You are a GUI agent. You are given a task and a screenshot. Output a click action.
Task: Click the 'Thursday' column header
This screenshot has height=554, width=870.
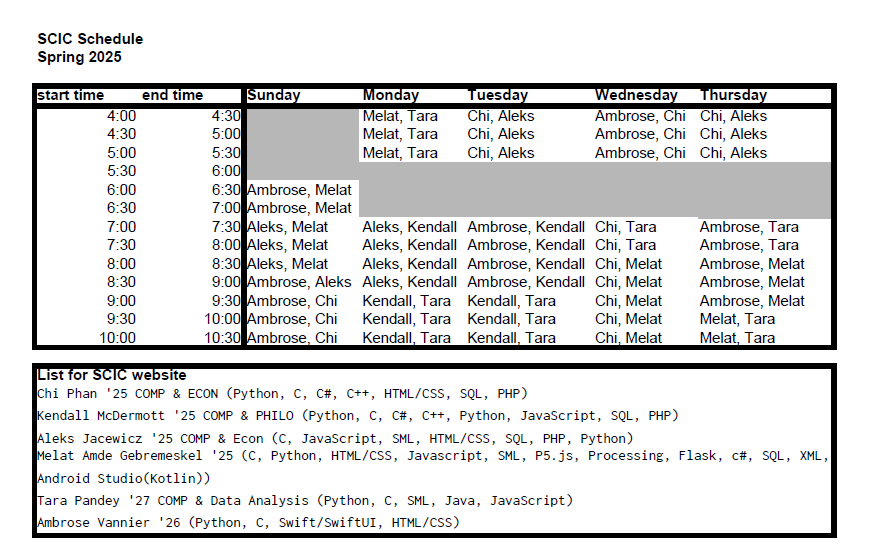point(734,95)
